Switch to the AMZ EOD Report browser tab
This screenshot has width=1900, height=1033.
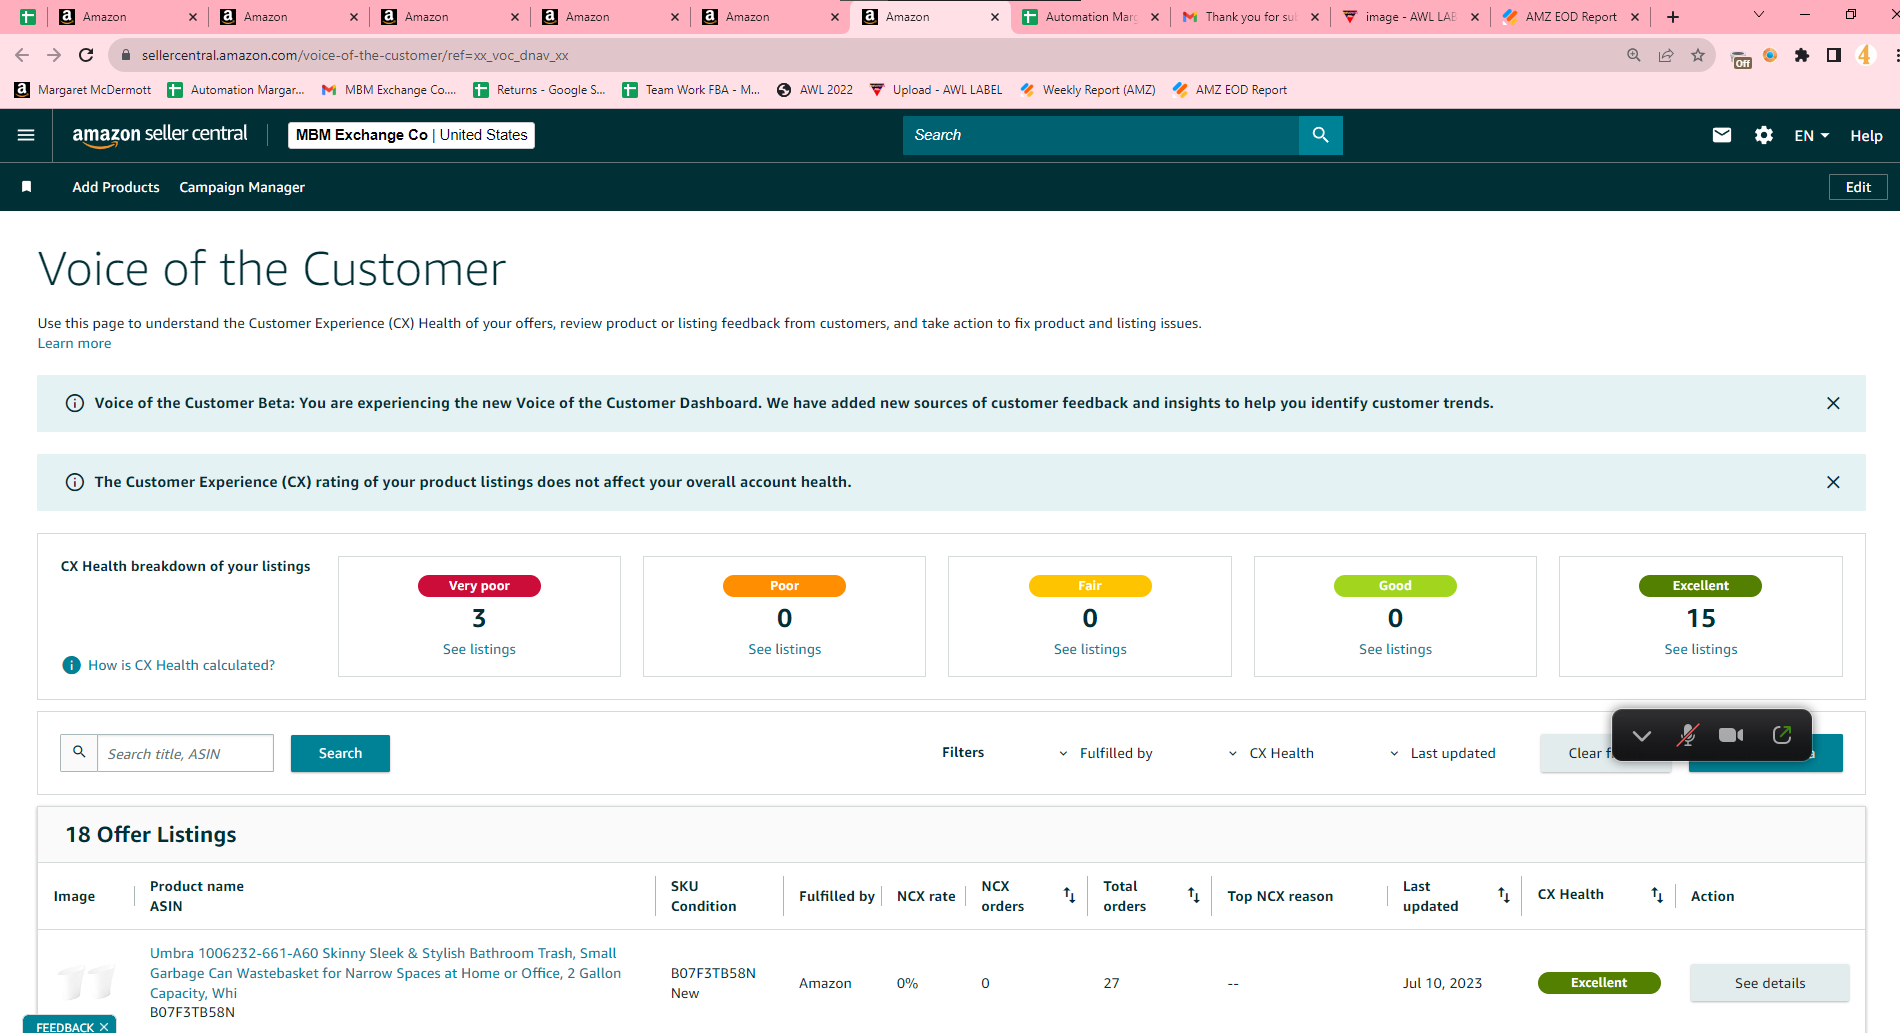[1570, 17]
